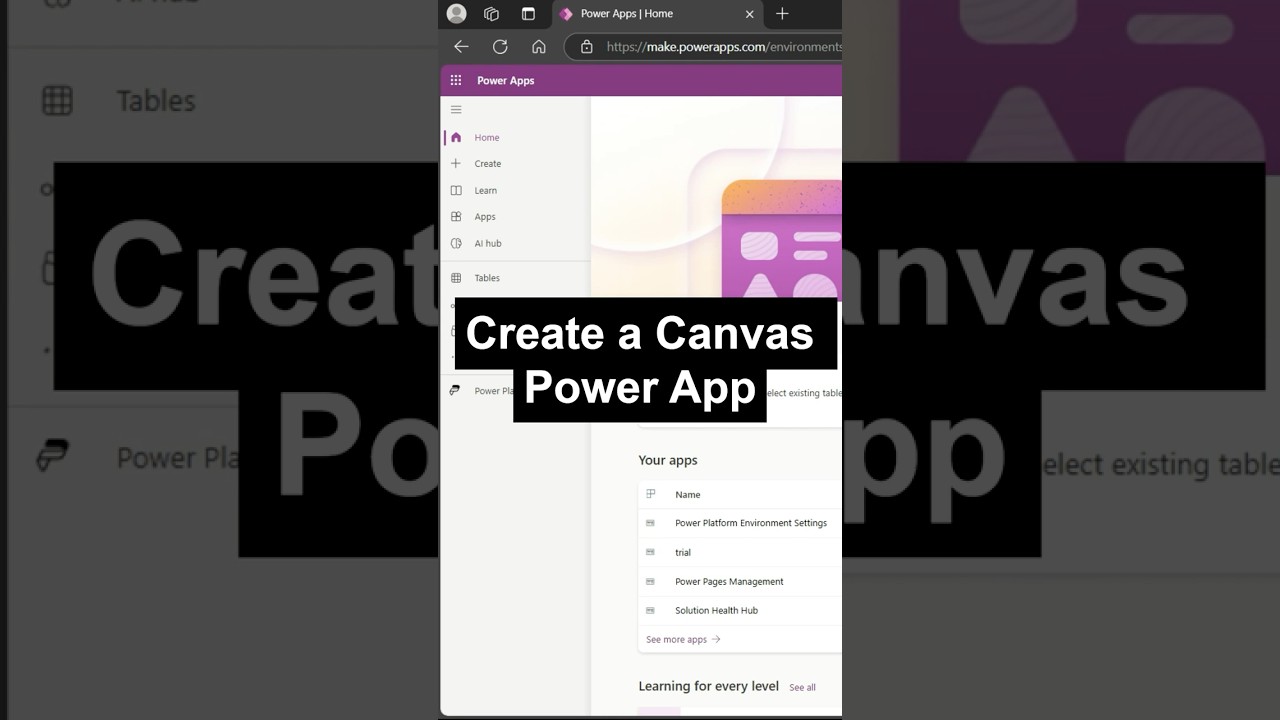The image size is (1280, 720).
Task: Click the Apps grid icon
Action: point(456,217)
